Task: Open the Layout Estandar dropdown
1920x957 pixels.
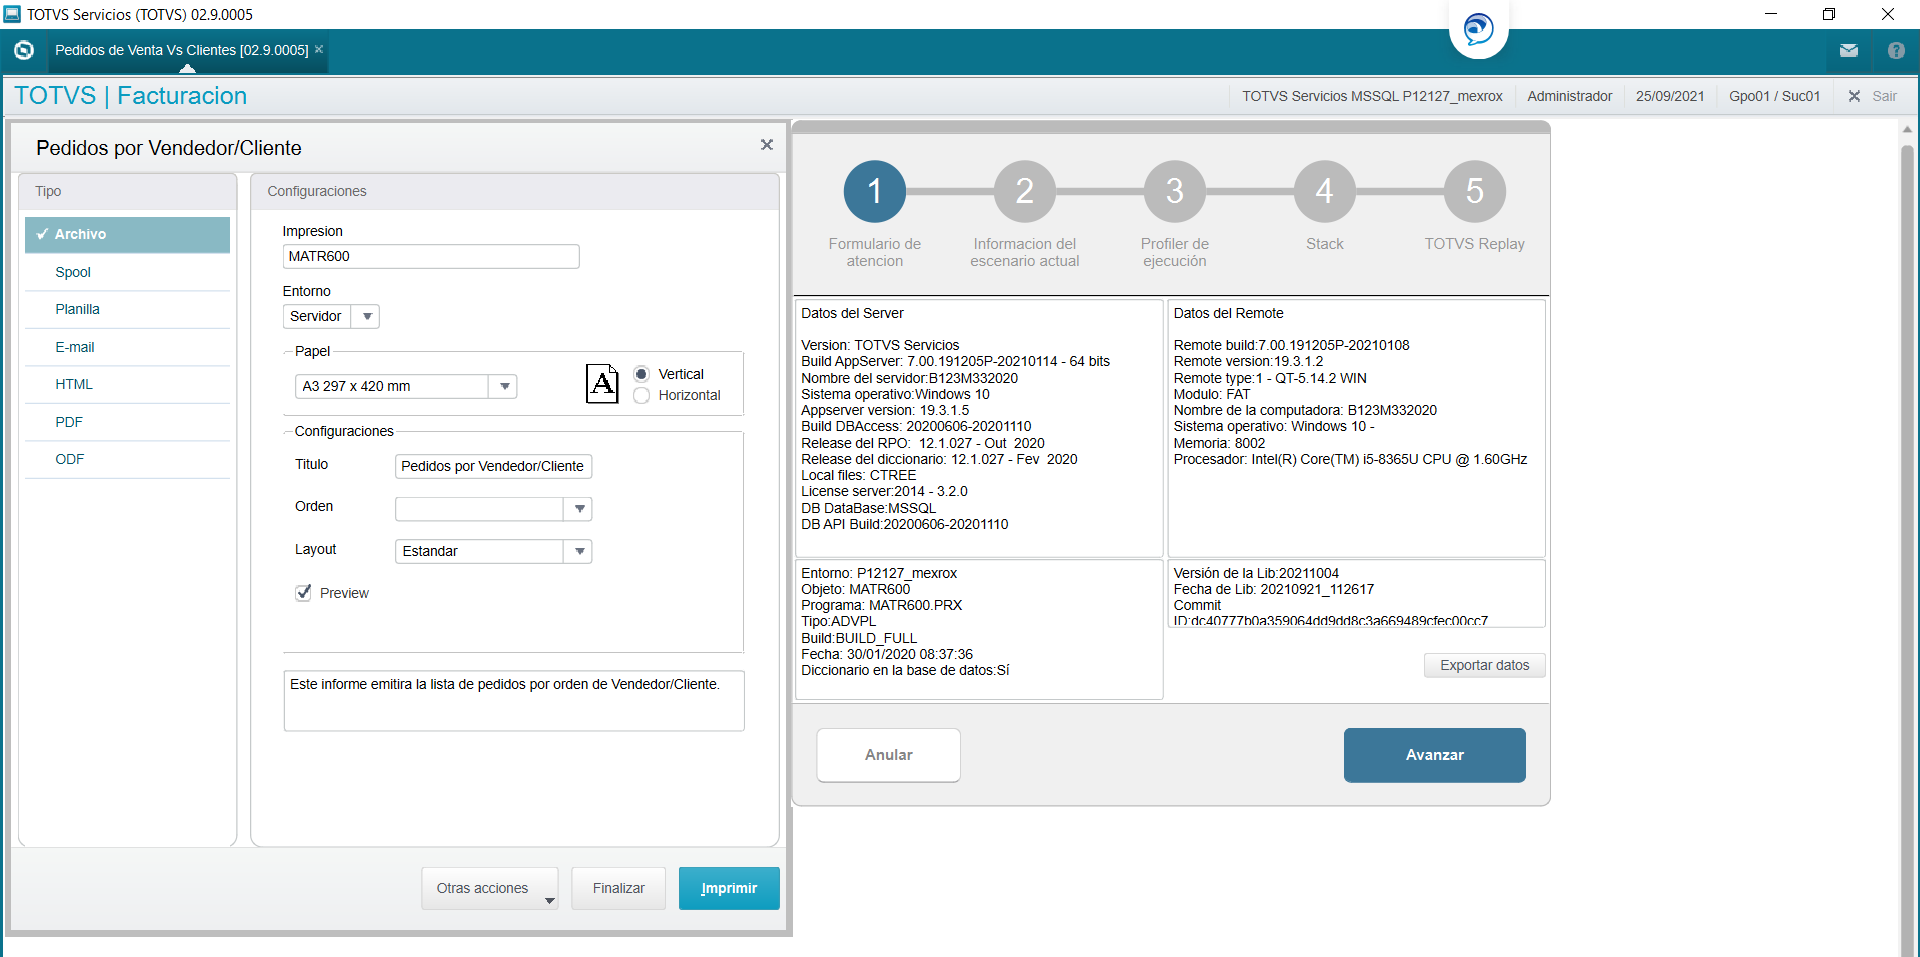Action: (580, 551)
